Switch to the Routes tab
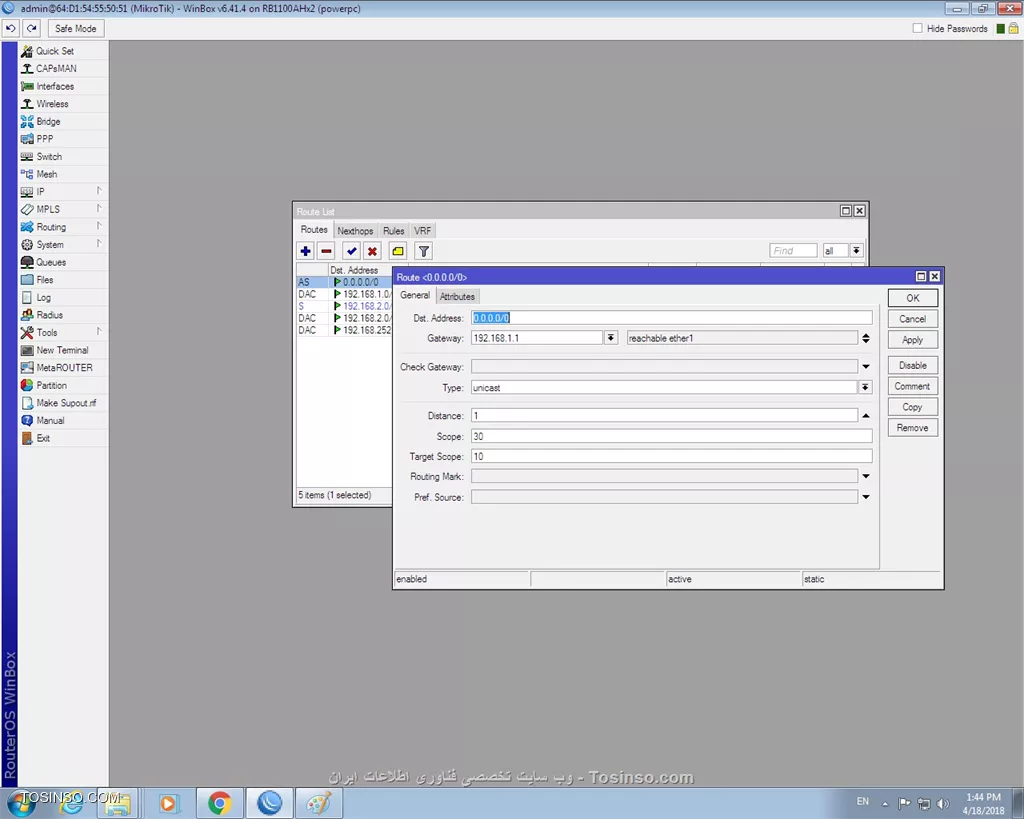 tap(314, 230)
